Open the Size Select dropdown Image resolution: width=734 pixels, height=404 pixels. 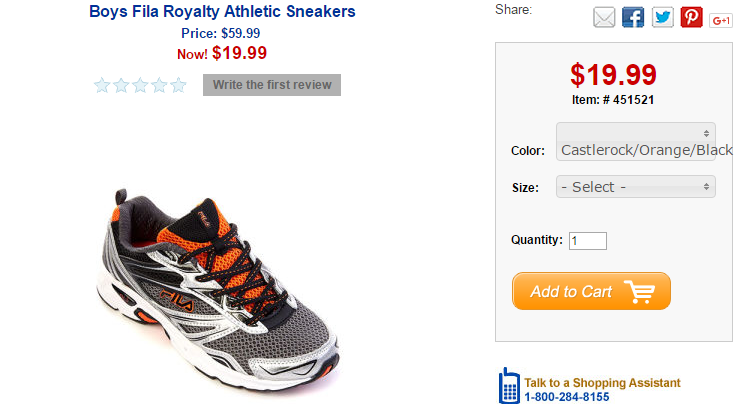(x=636, y=187)
